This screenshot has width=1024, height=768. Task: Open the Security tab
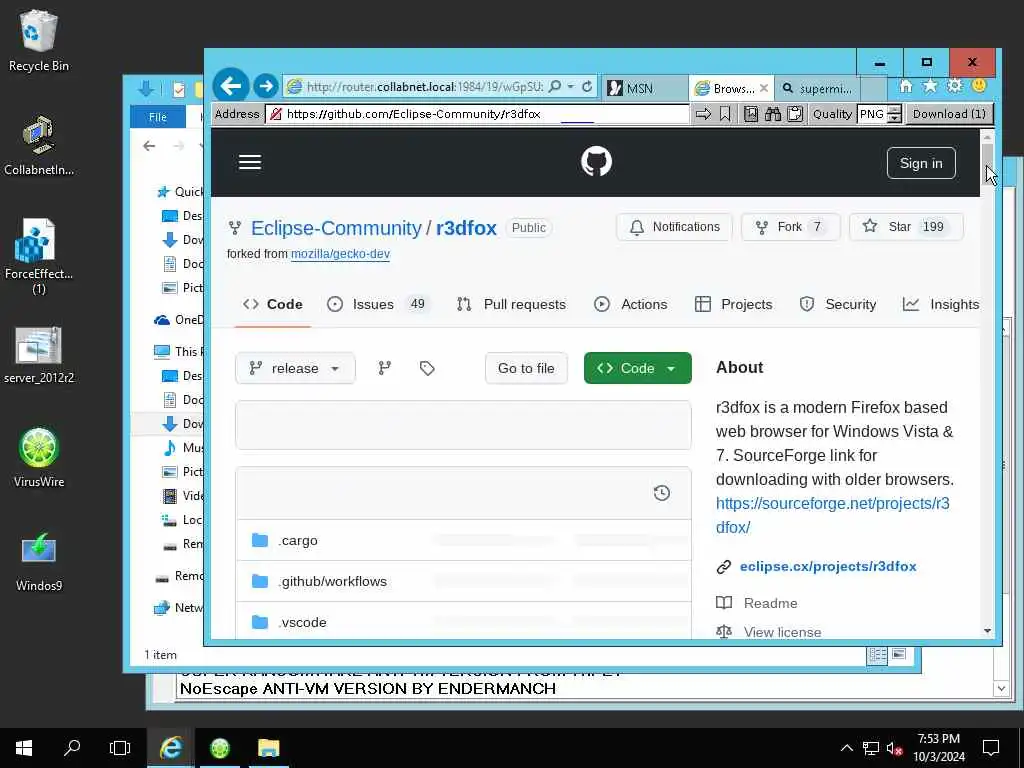(x=838, y=304)
